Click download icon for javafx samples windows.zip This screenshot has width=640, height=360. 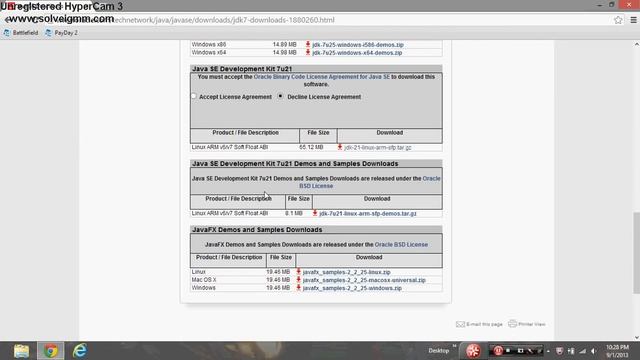[x=298, y=288]
